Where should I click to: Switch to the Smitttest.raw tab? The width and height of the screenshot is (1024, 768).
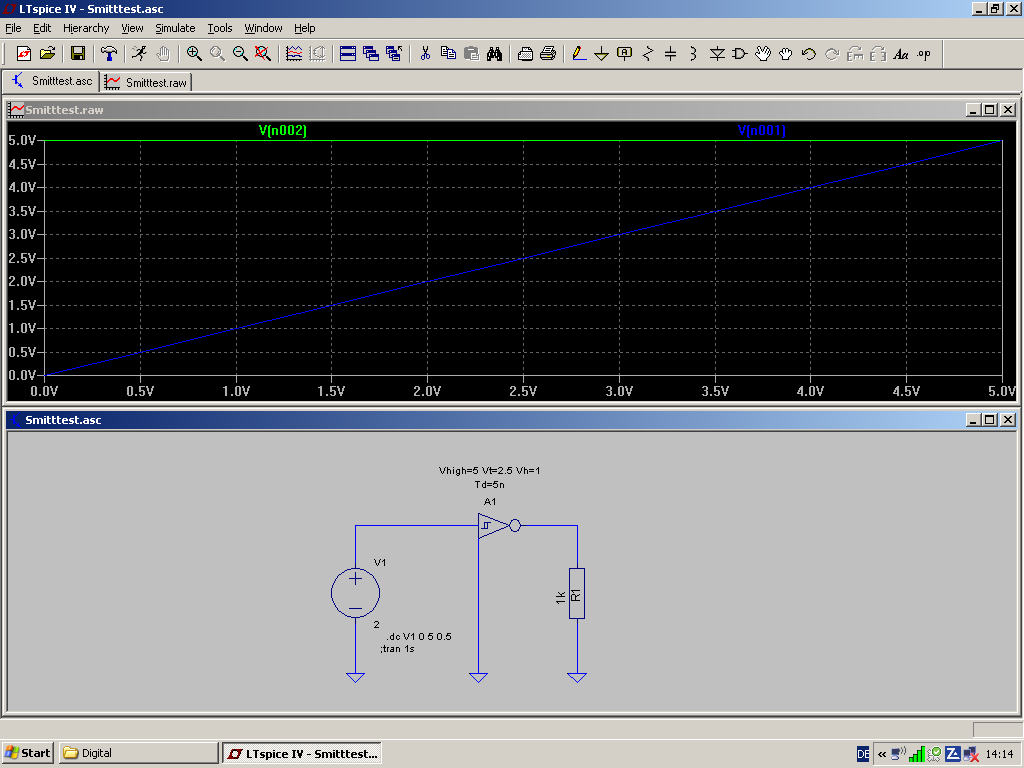tap(147, 82)
